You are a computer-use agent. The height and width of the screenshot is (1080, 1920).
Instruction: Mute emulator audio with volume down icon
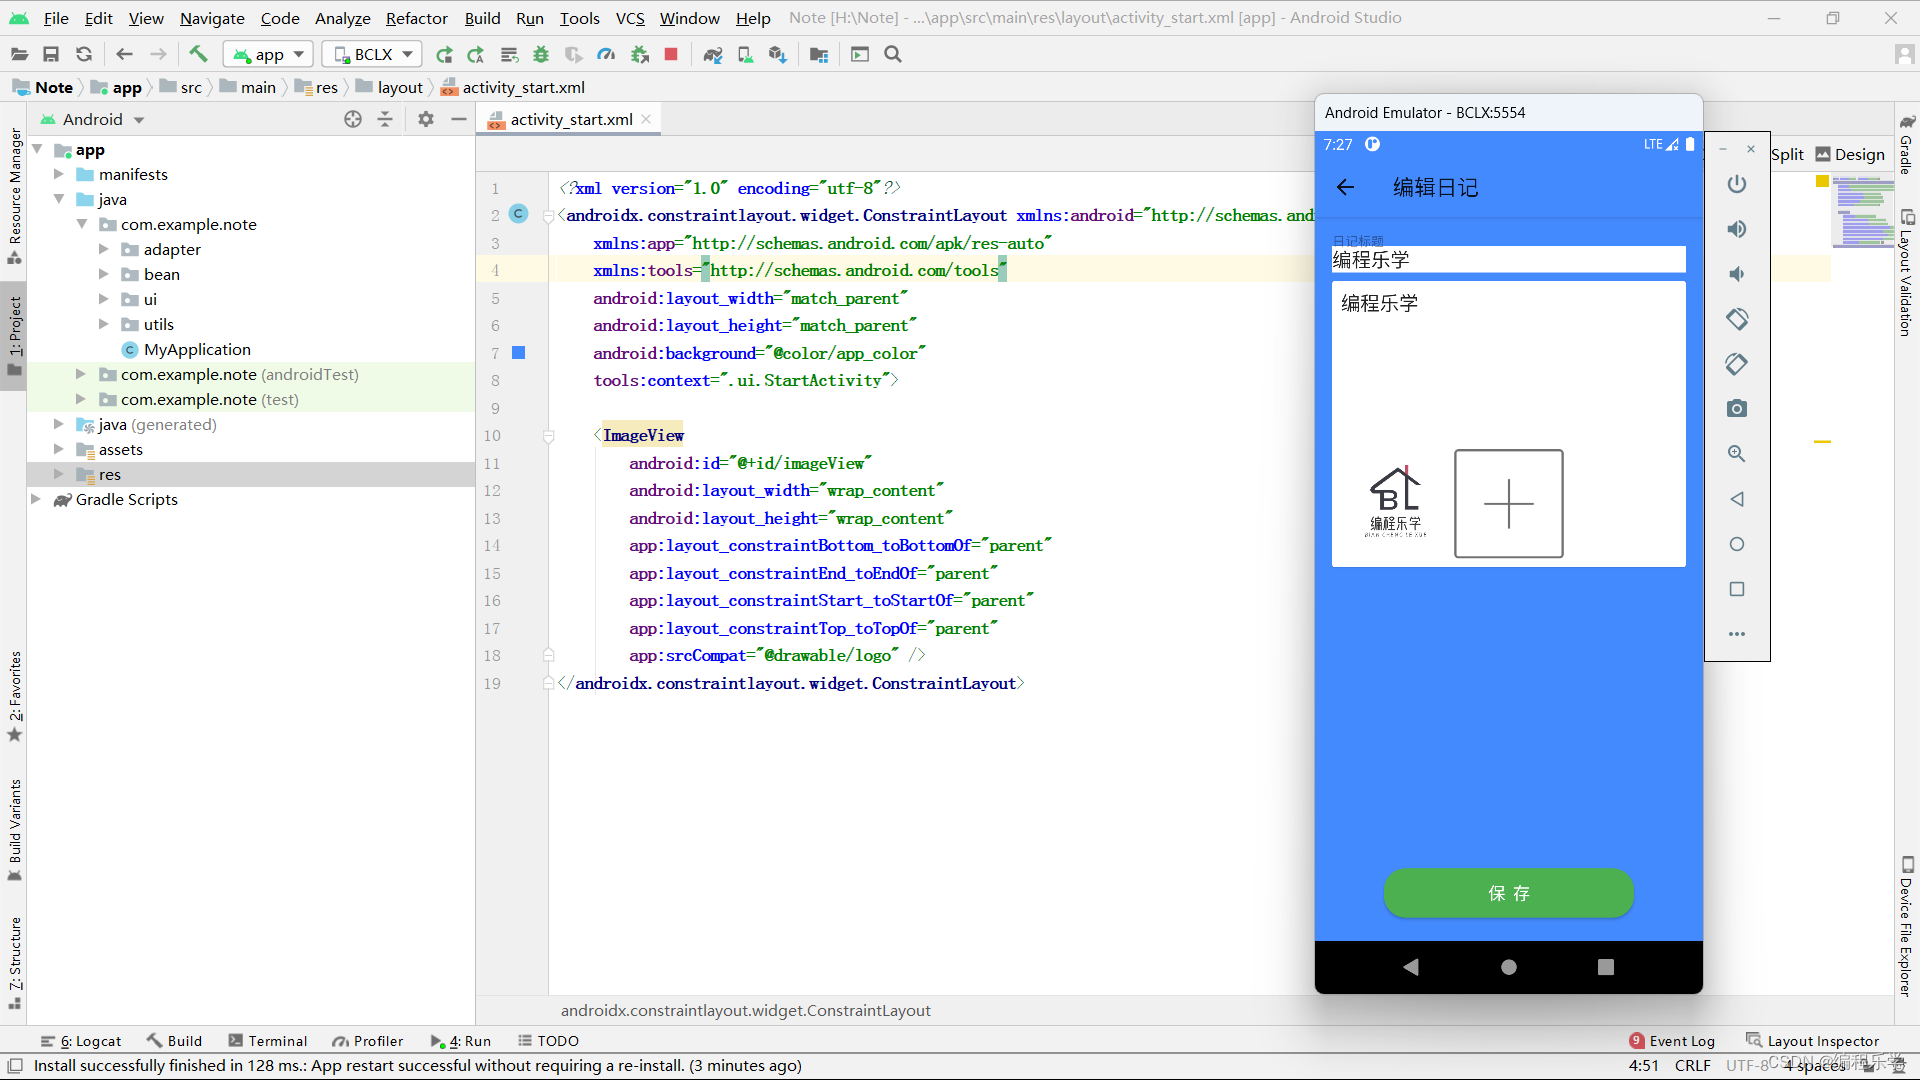1737,274
